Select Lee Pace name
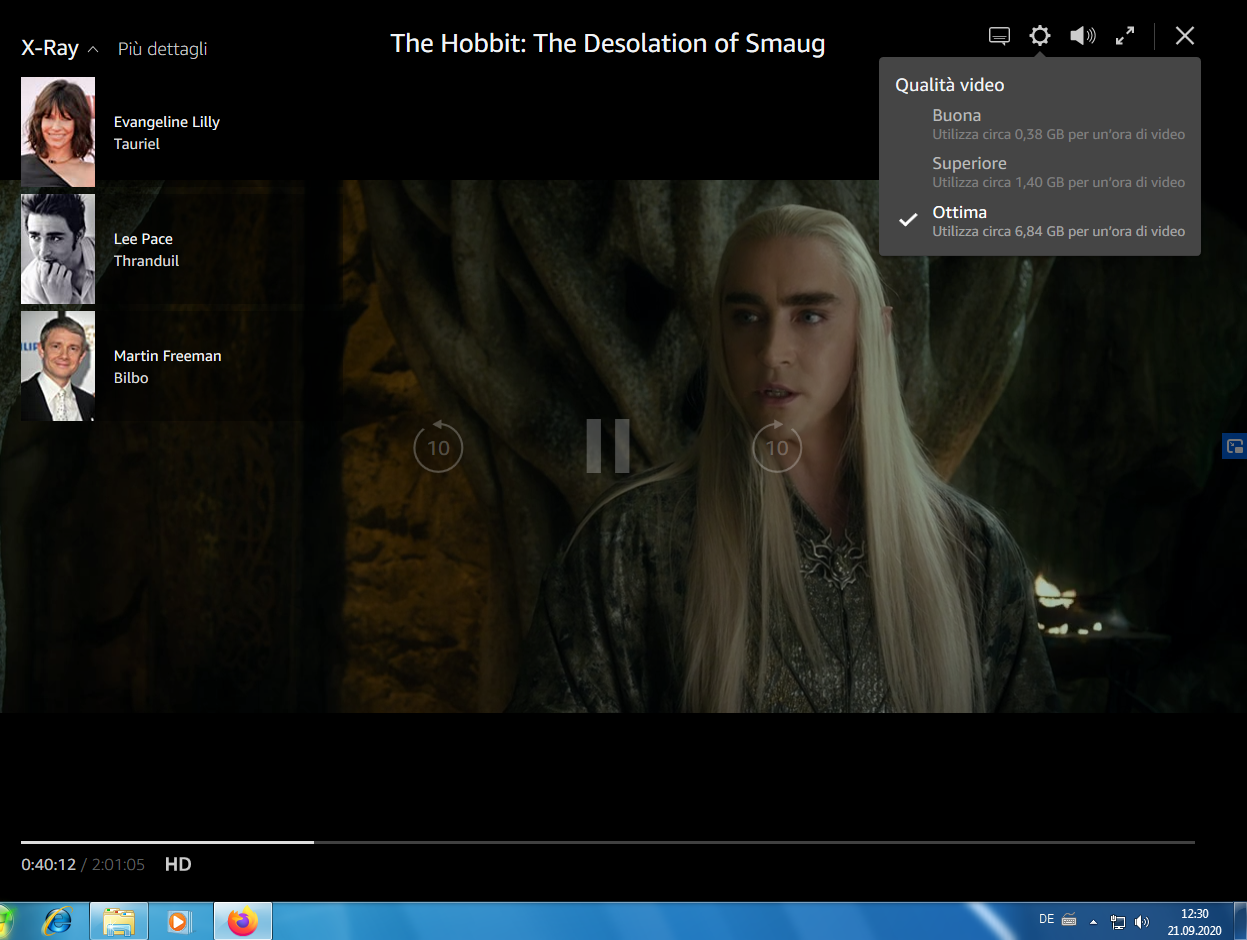Image resolution: width=1247 pixels, height=940 pixels. 143,239
